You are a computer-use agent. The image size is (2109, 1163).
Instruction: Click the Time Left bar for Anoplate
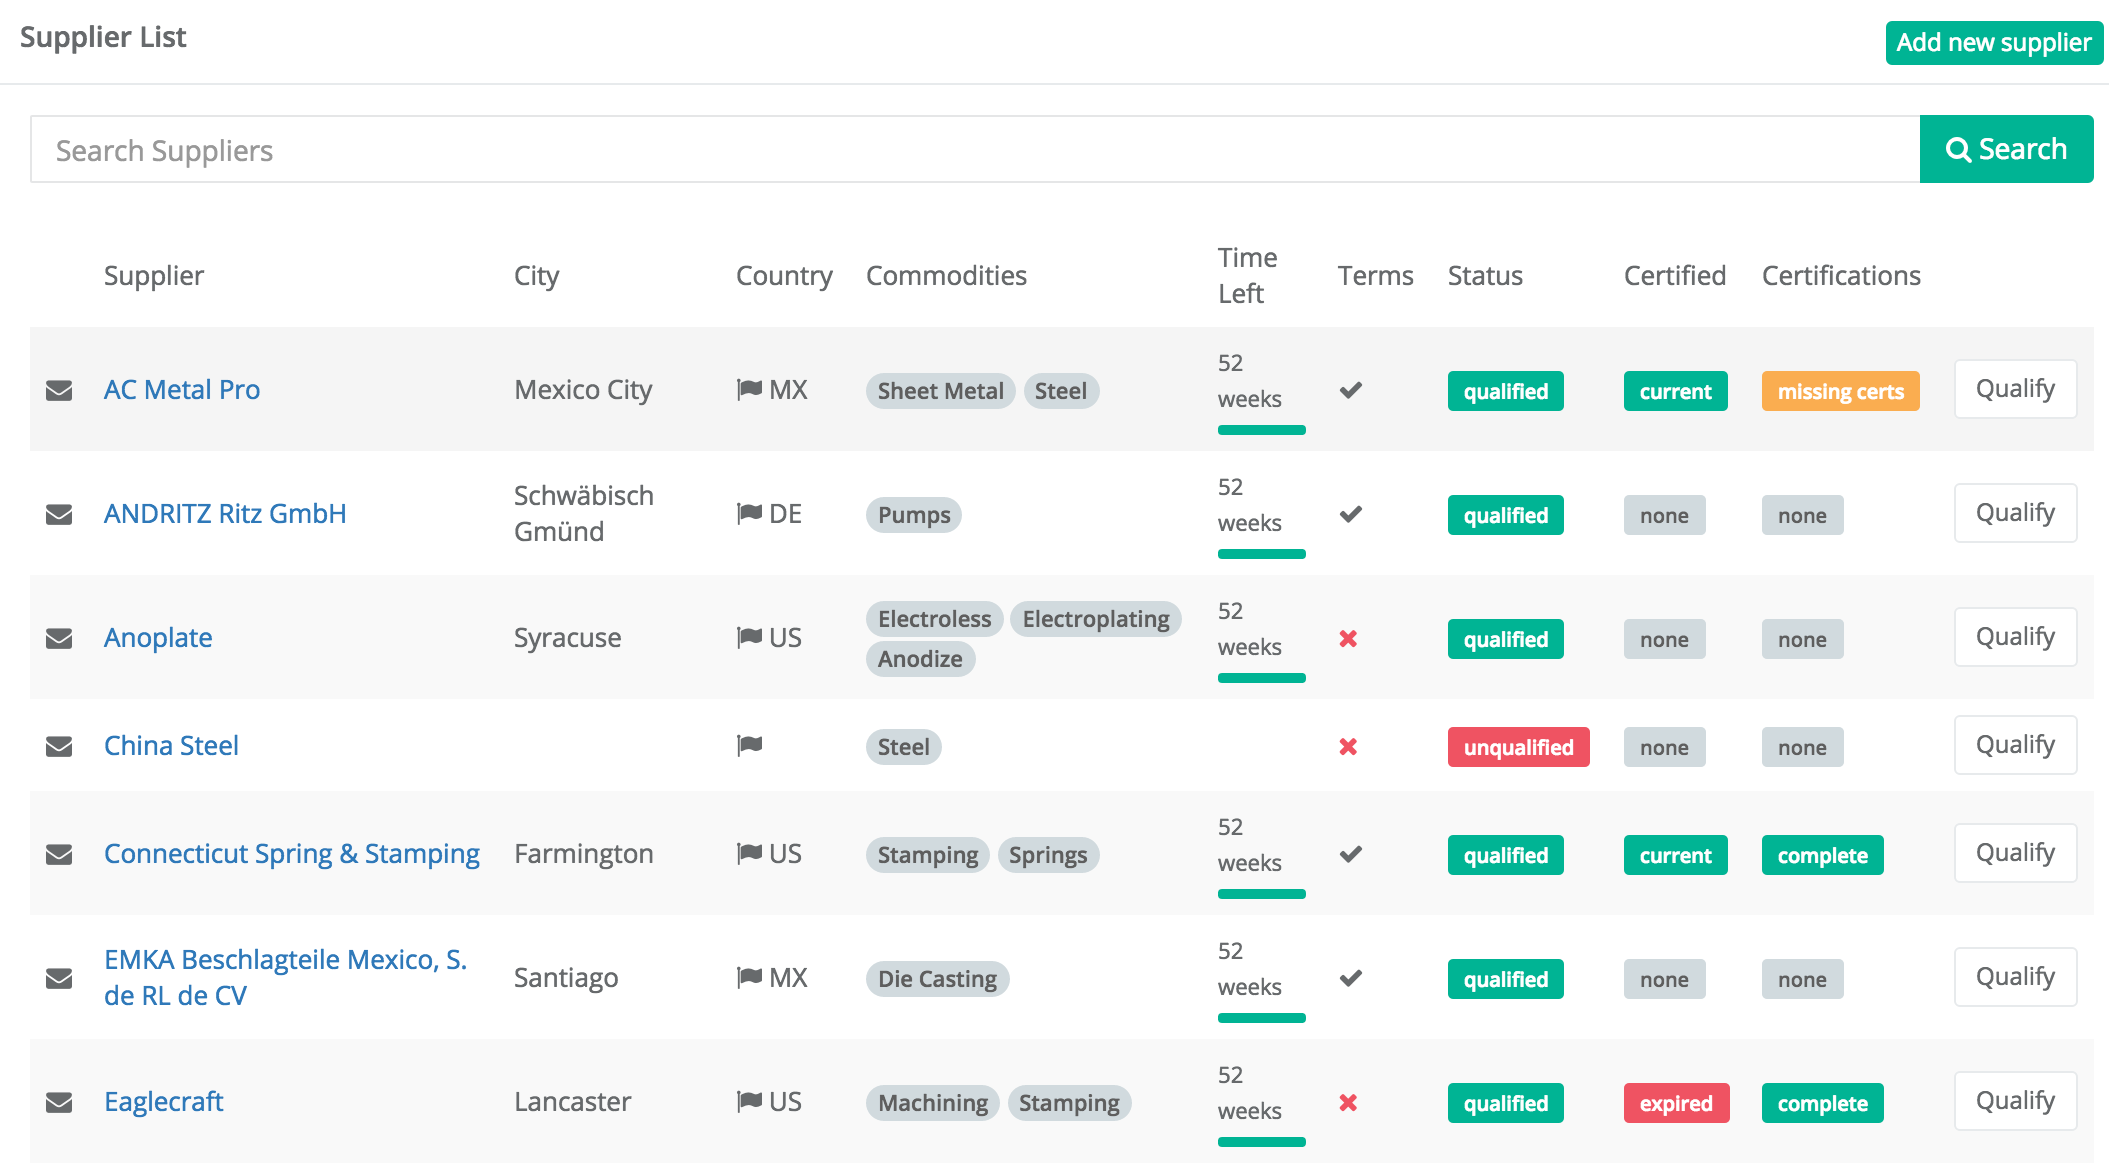point(1262,678)
